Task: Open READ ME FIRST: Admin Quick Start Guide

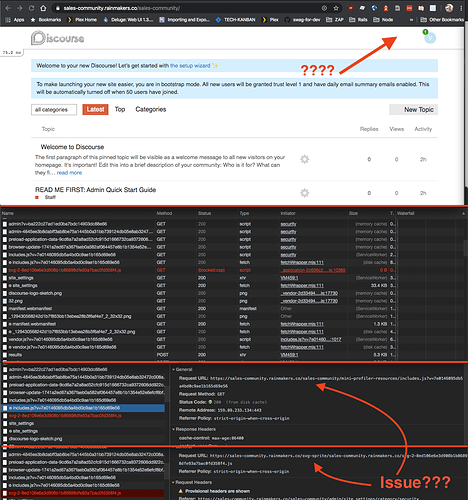Action: click(96, 190)
